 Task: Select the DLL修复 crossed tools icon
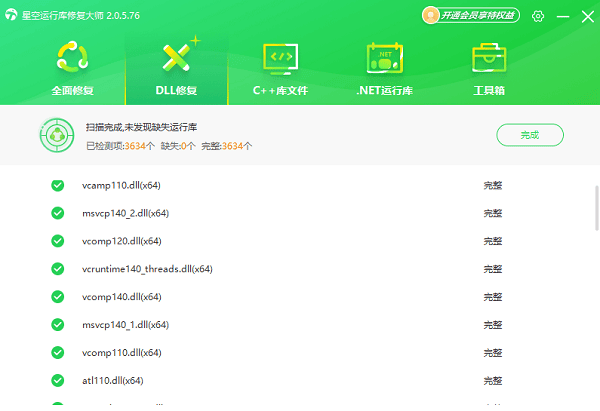tap(176, 57)
